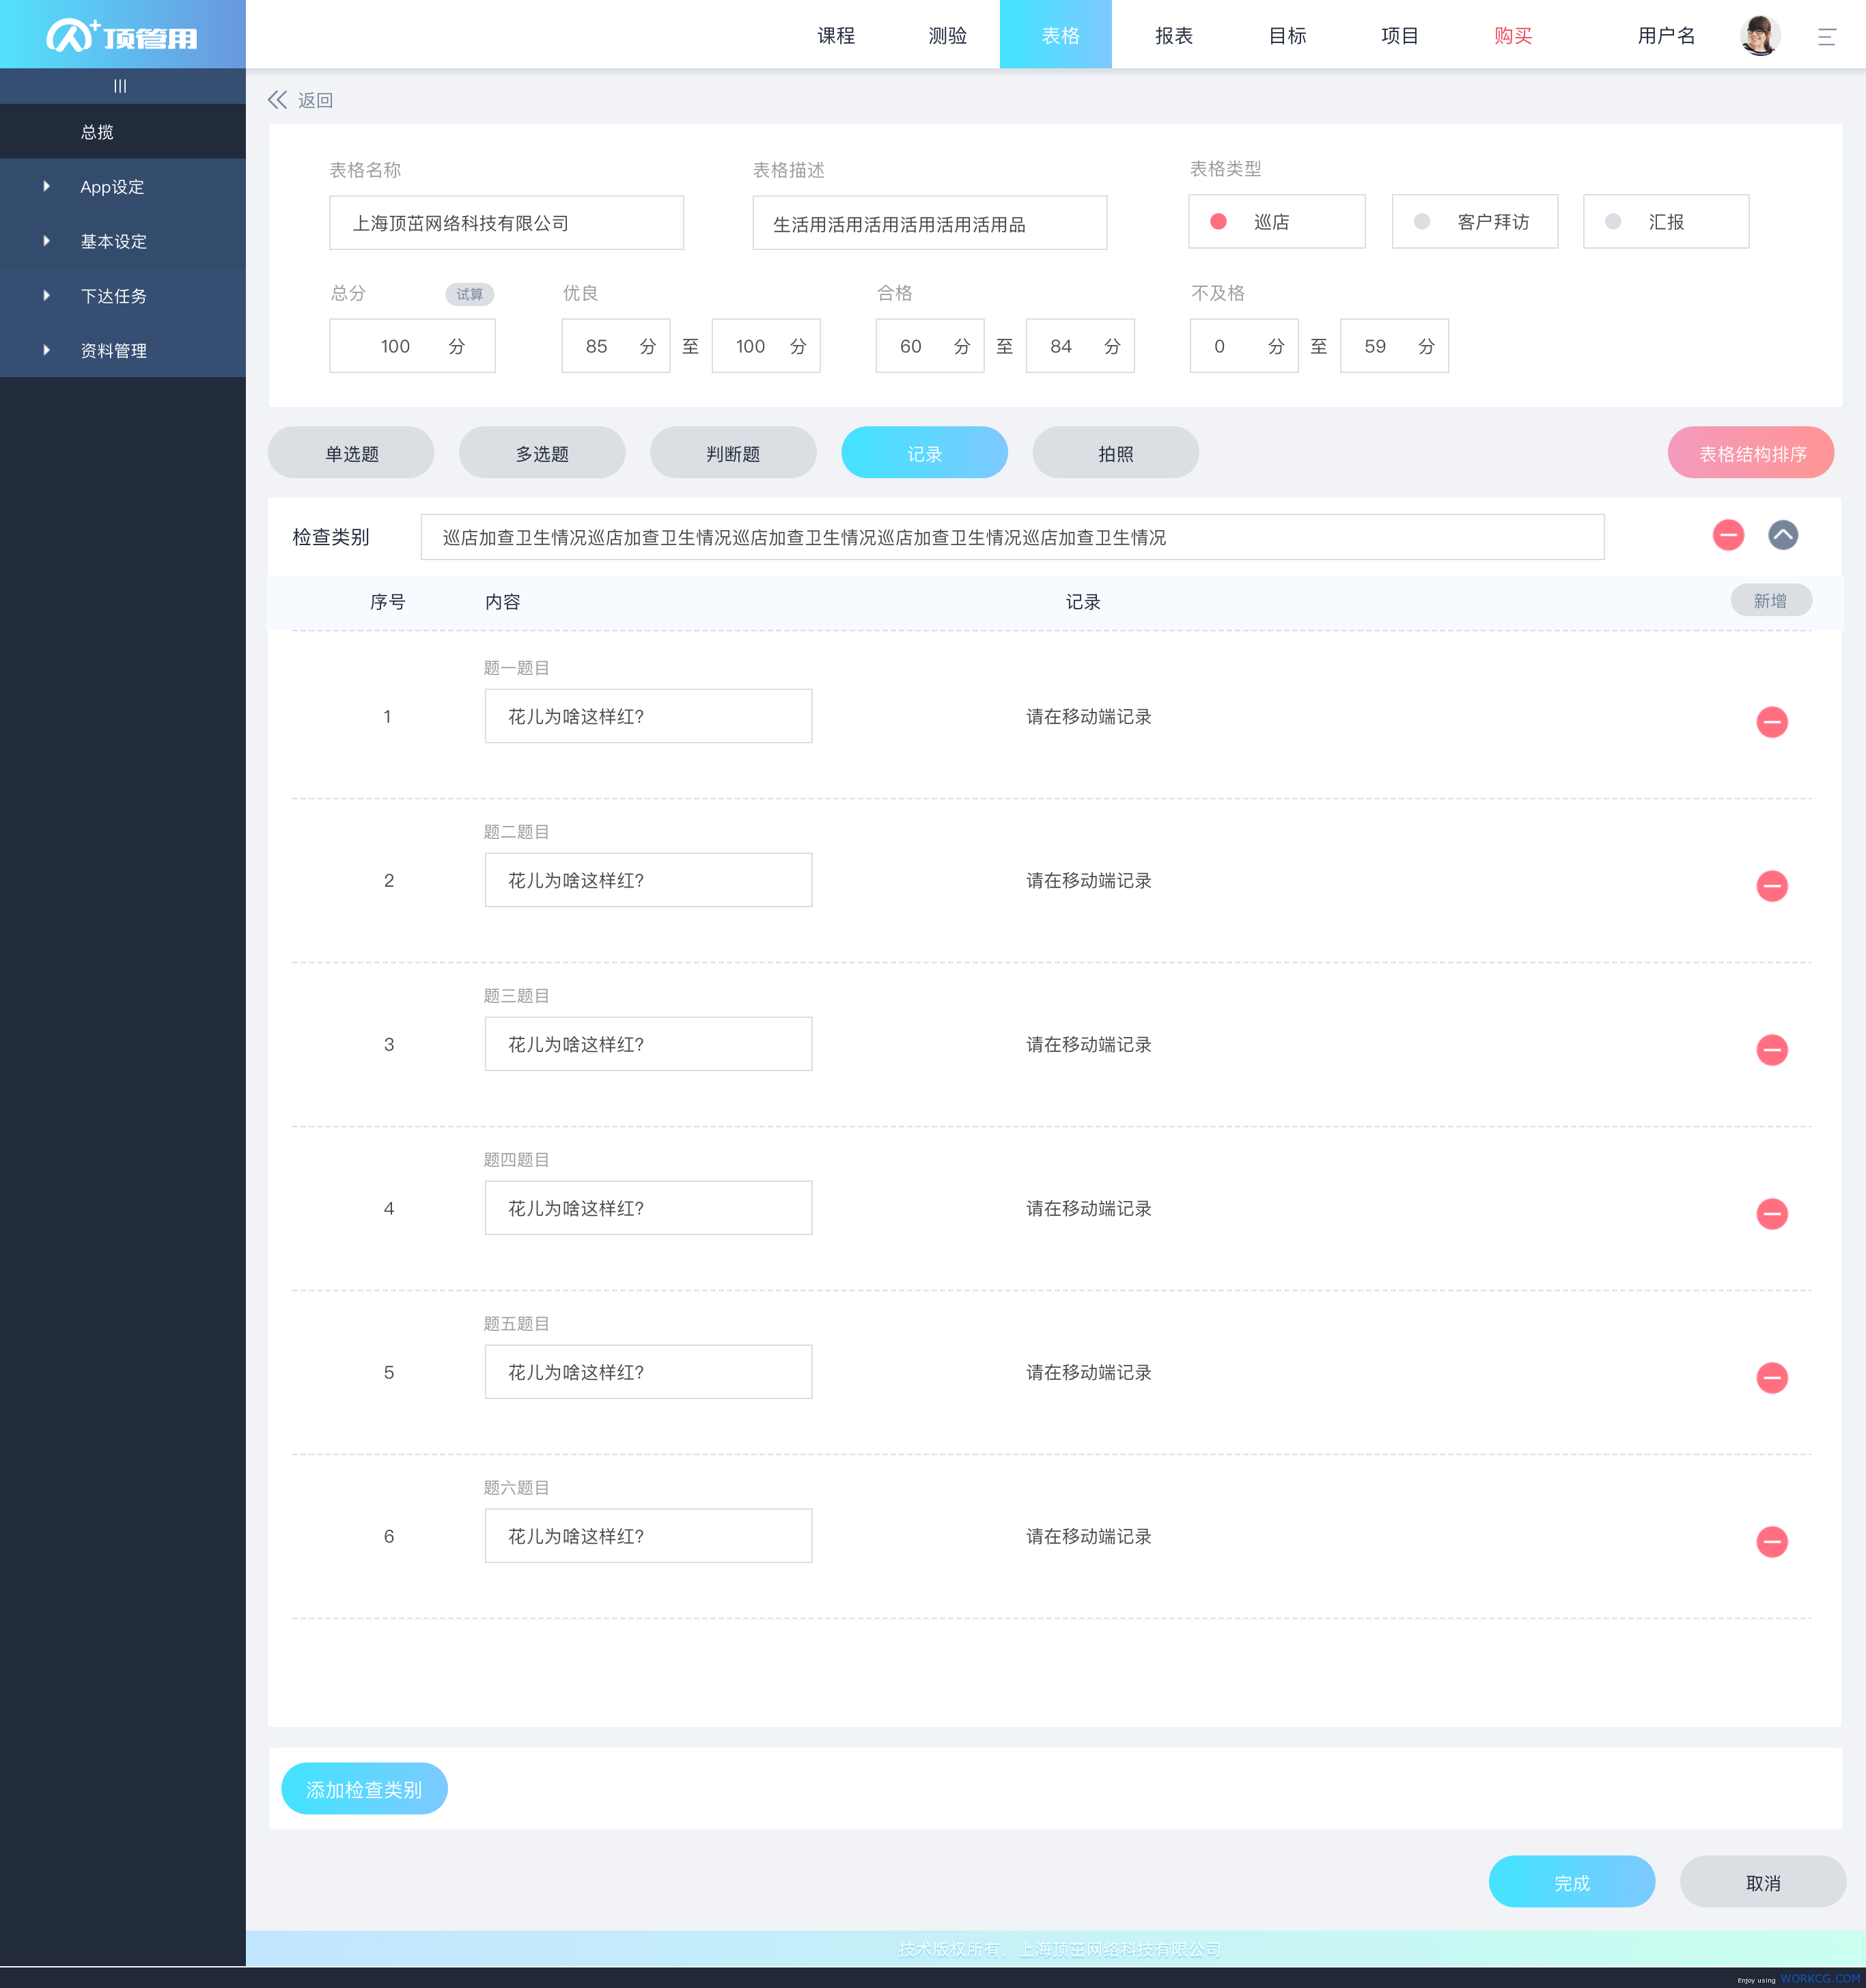Edit the 题五题目 content field
1866x1988 pixels.
(x=648, y=1372)
